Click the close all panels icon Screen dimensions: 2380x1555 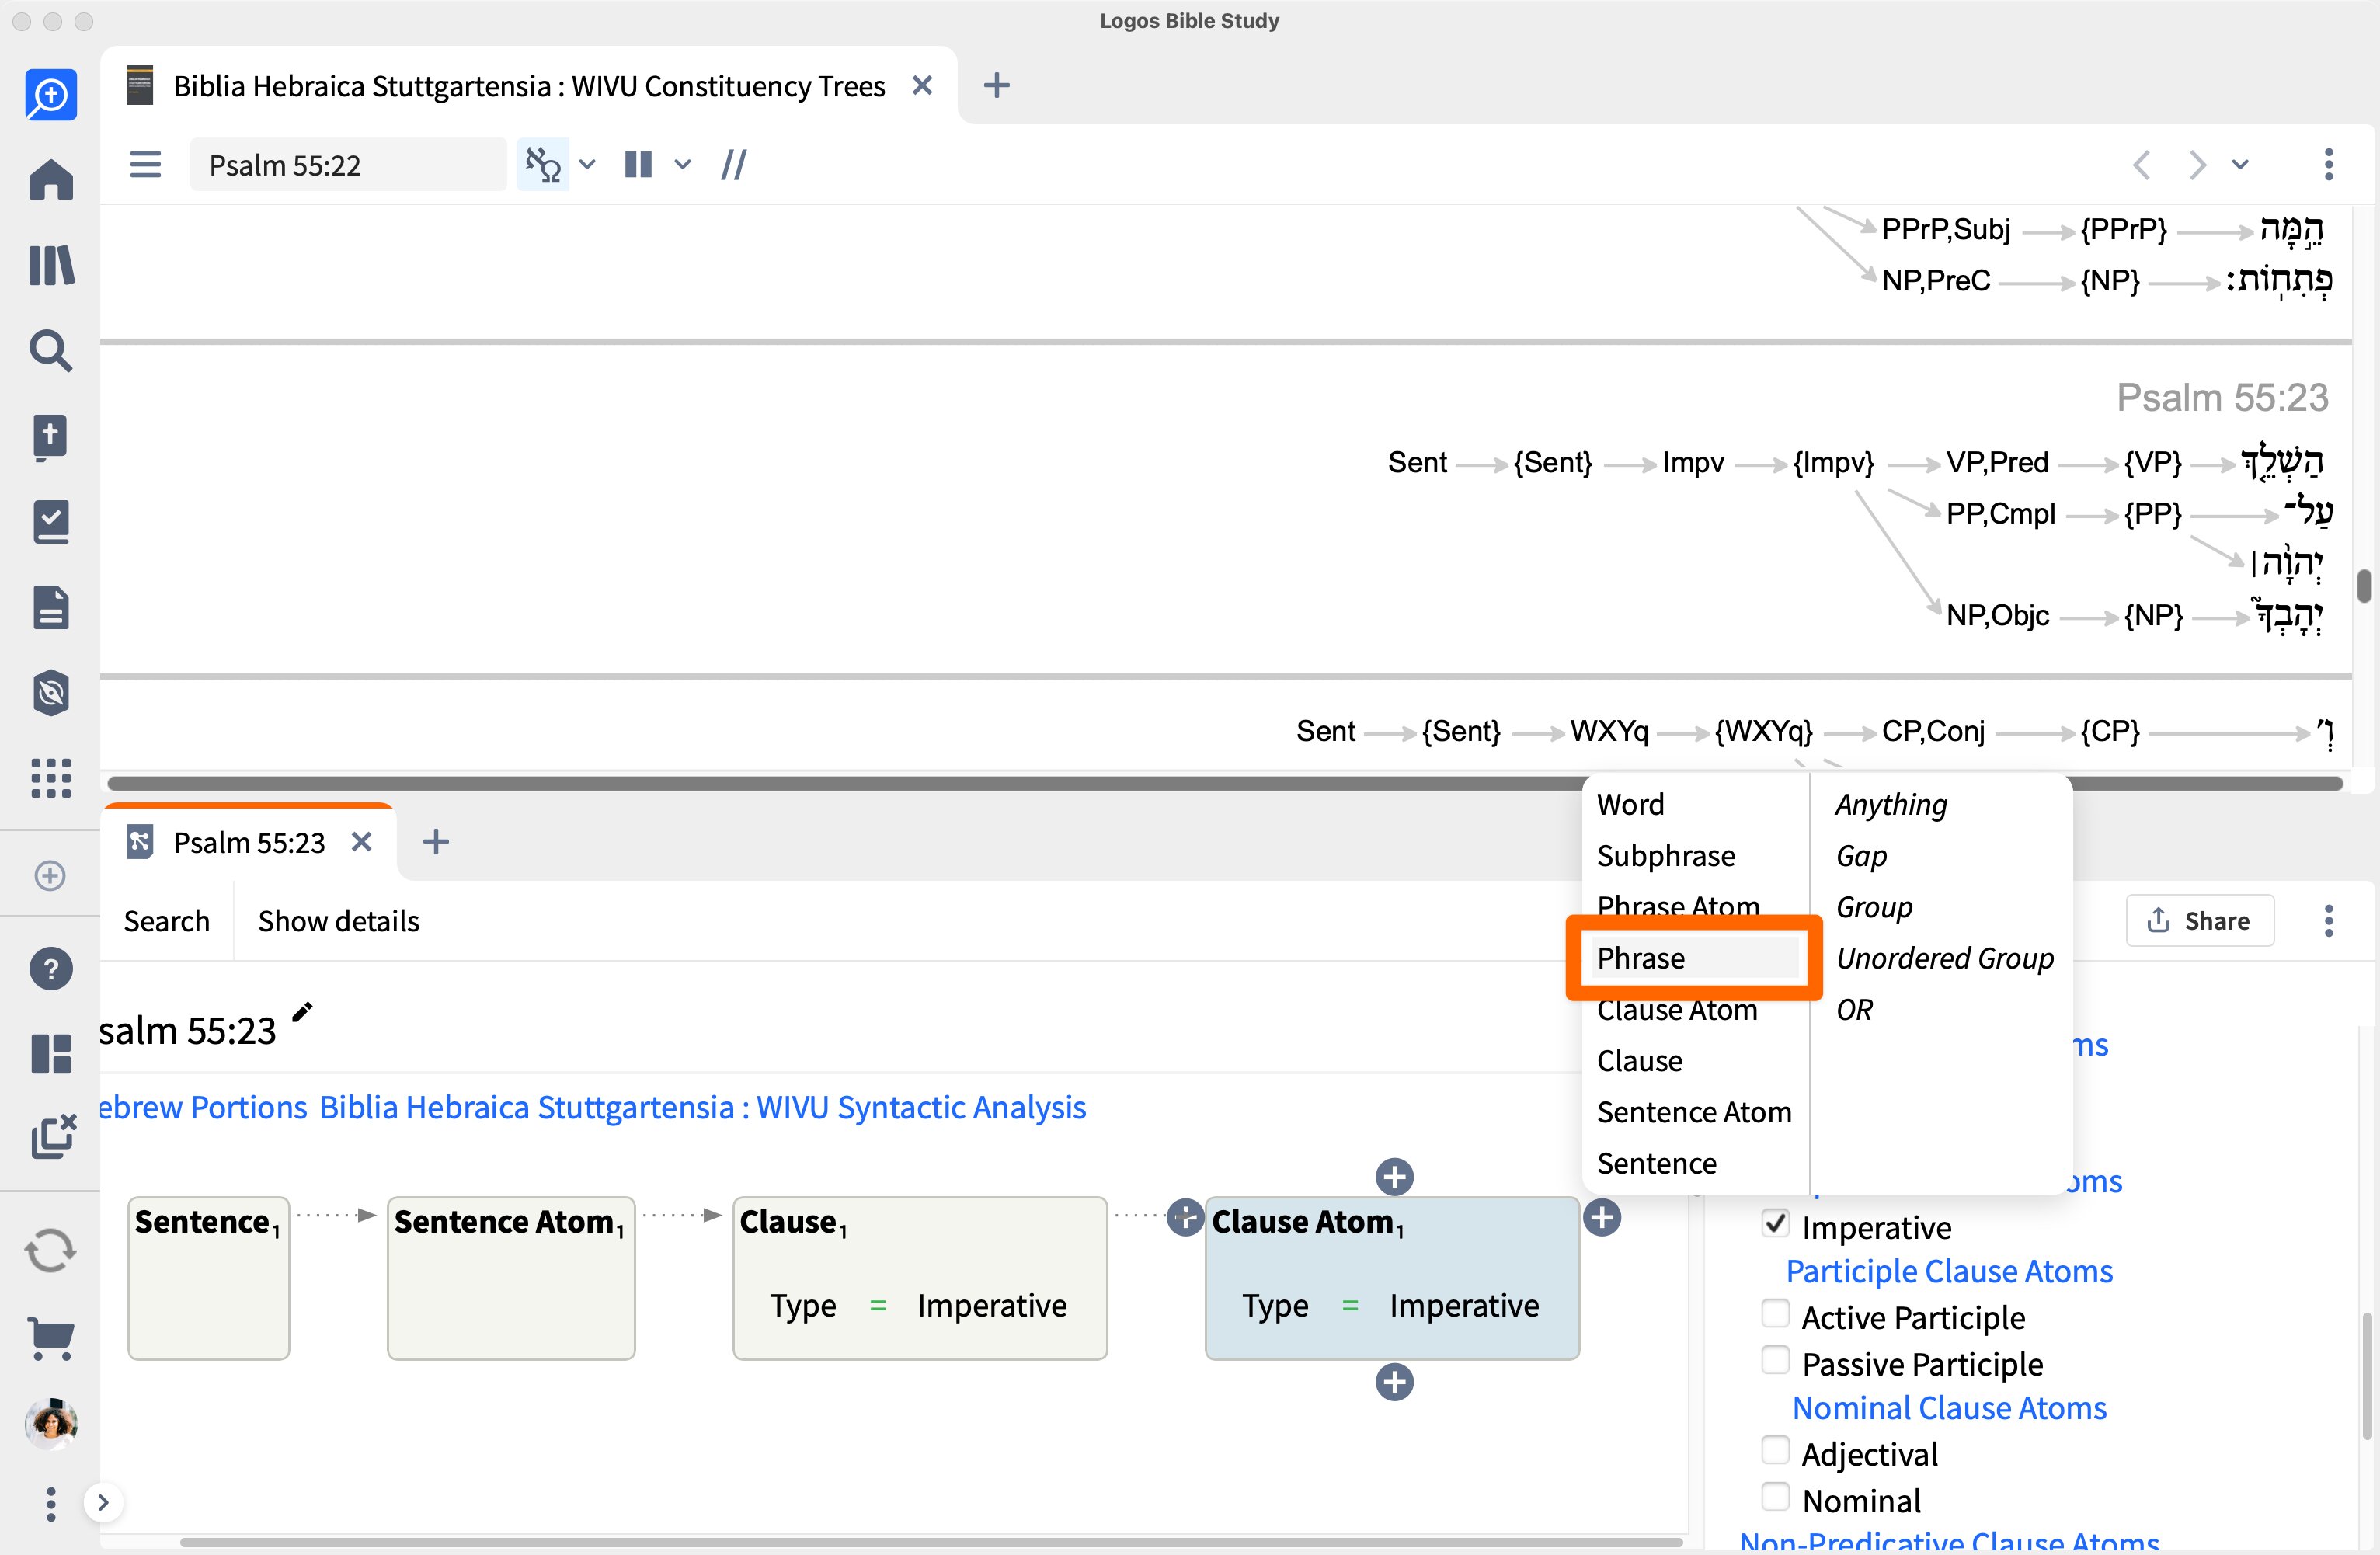coord(52,1137)
